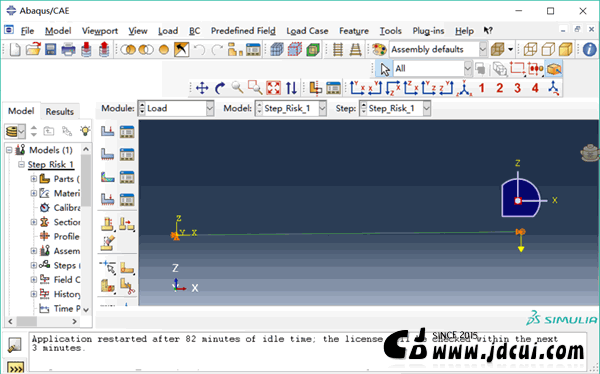This screenshot has width=600, height=374.
Task: Click the Create Load tool icon
Action: coord(108,131)
